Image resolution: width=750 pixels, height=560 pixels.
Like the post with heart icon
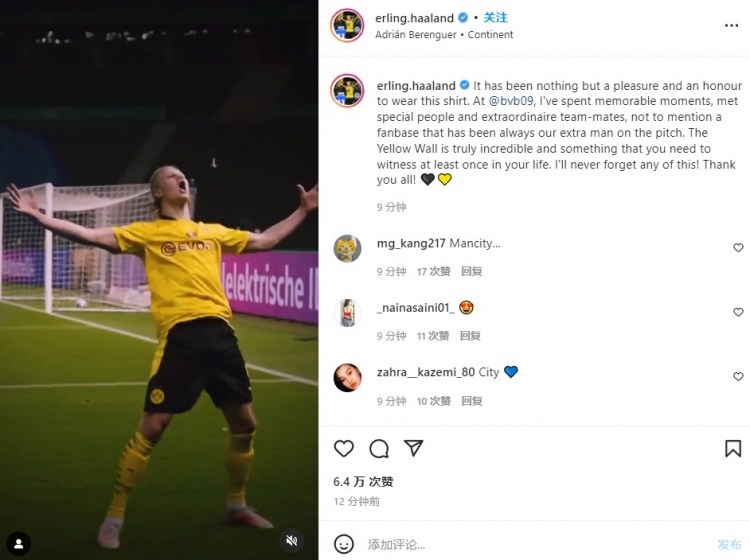343,449
